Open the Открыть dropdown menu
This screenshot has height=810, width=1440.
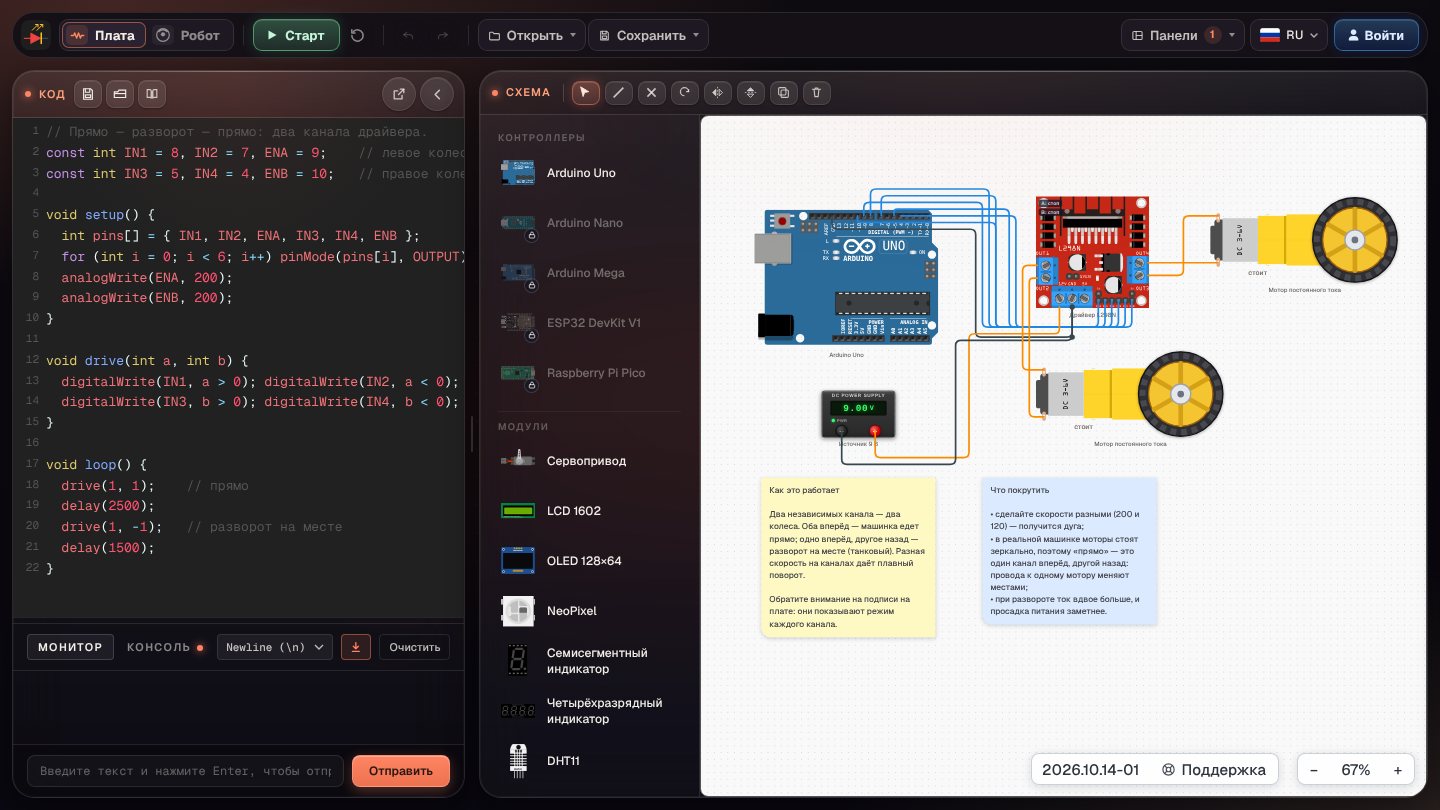531,35
